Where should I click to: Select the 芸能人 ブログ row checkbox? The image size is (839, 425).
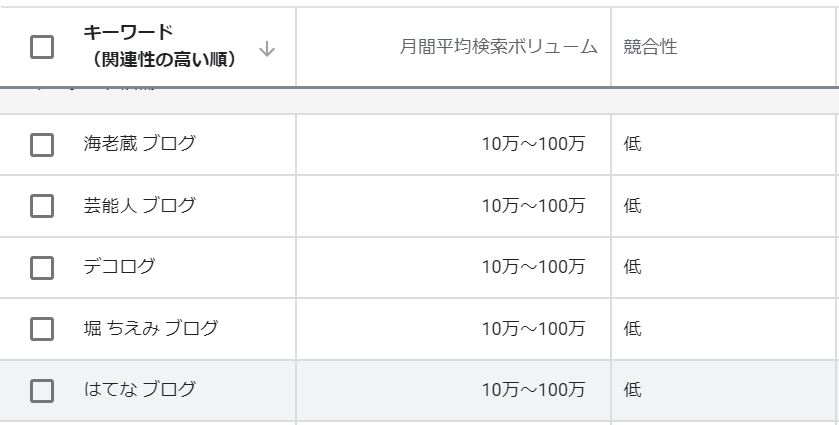click(42, 206)
